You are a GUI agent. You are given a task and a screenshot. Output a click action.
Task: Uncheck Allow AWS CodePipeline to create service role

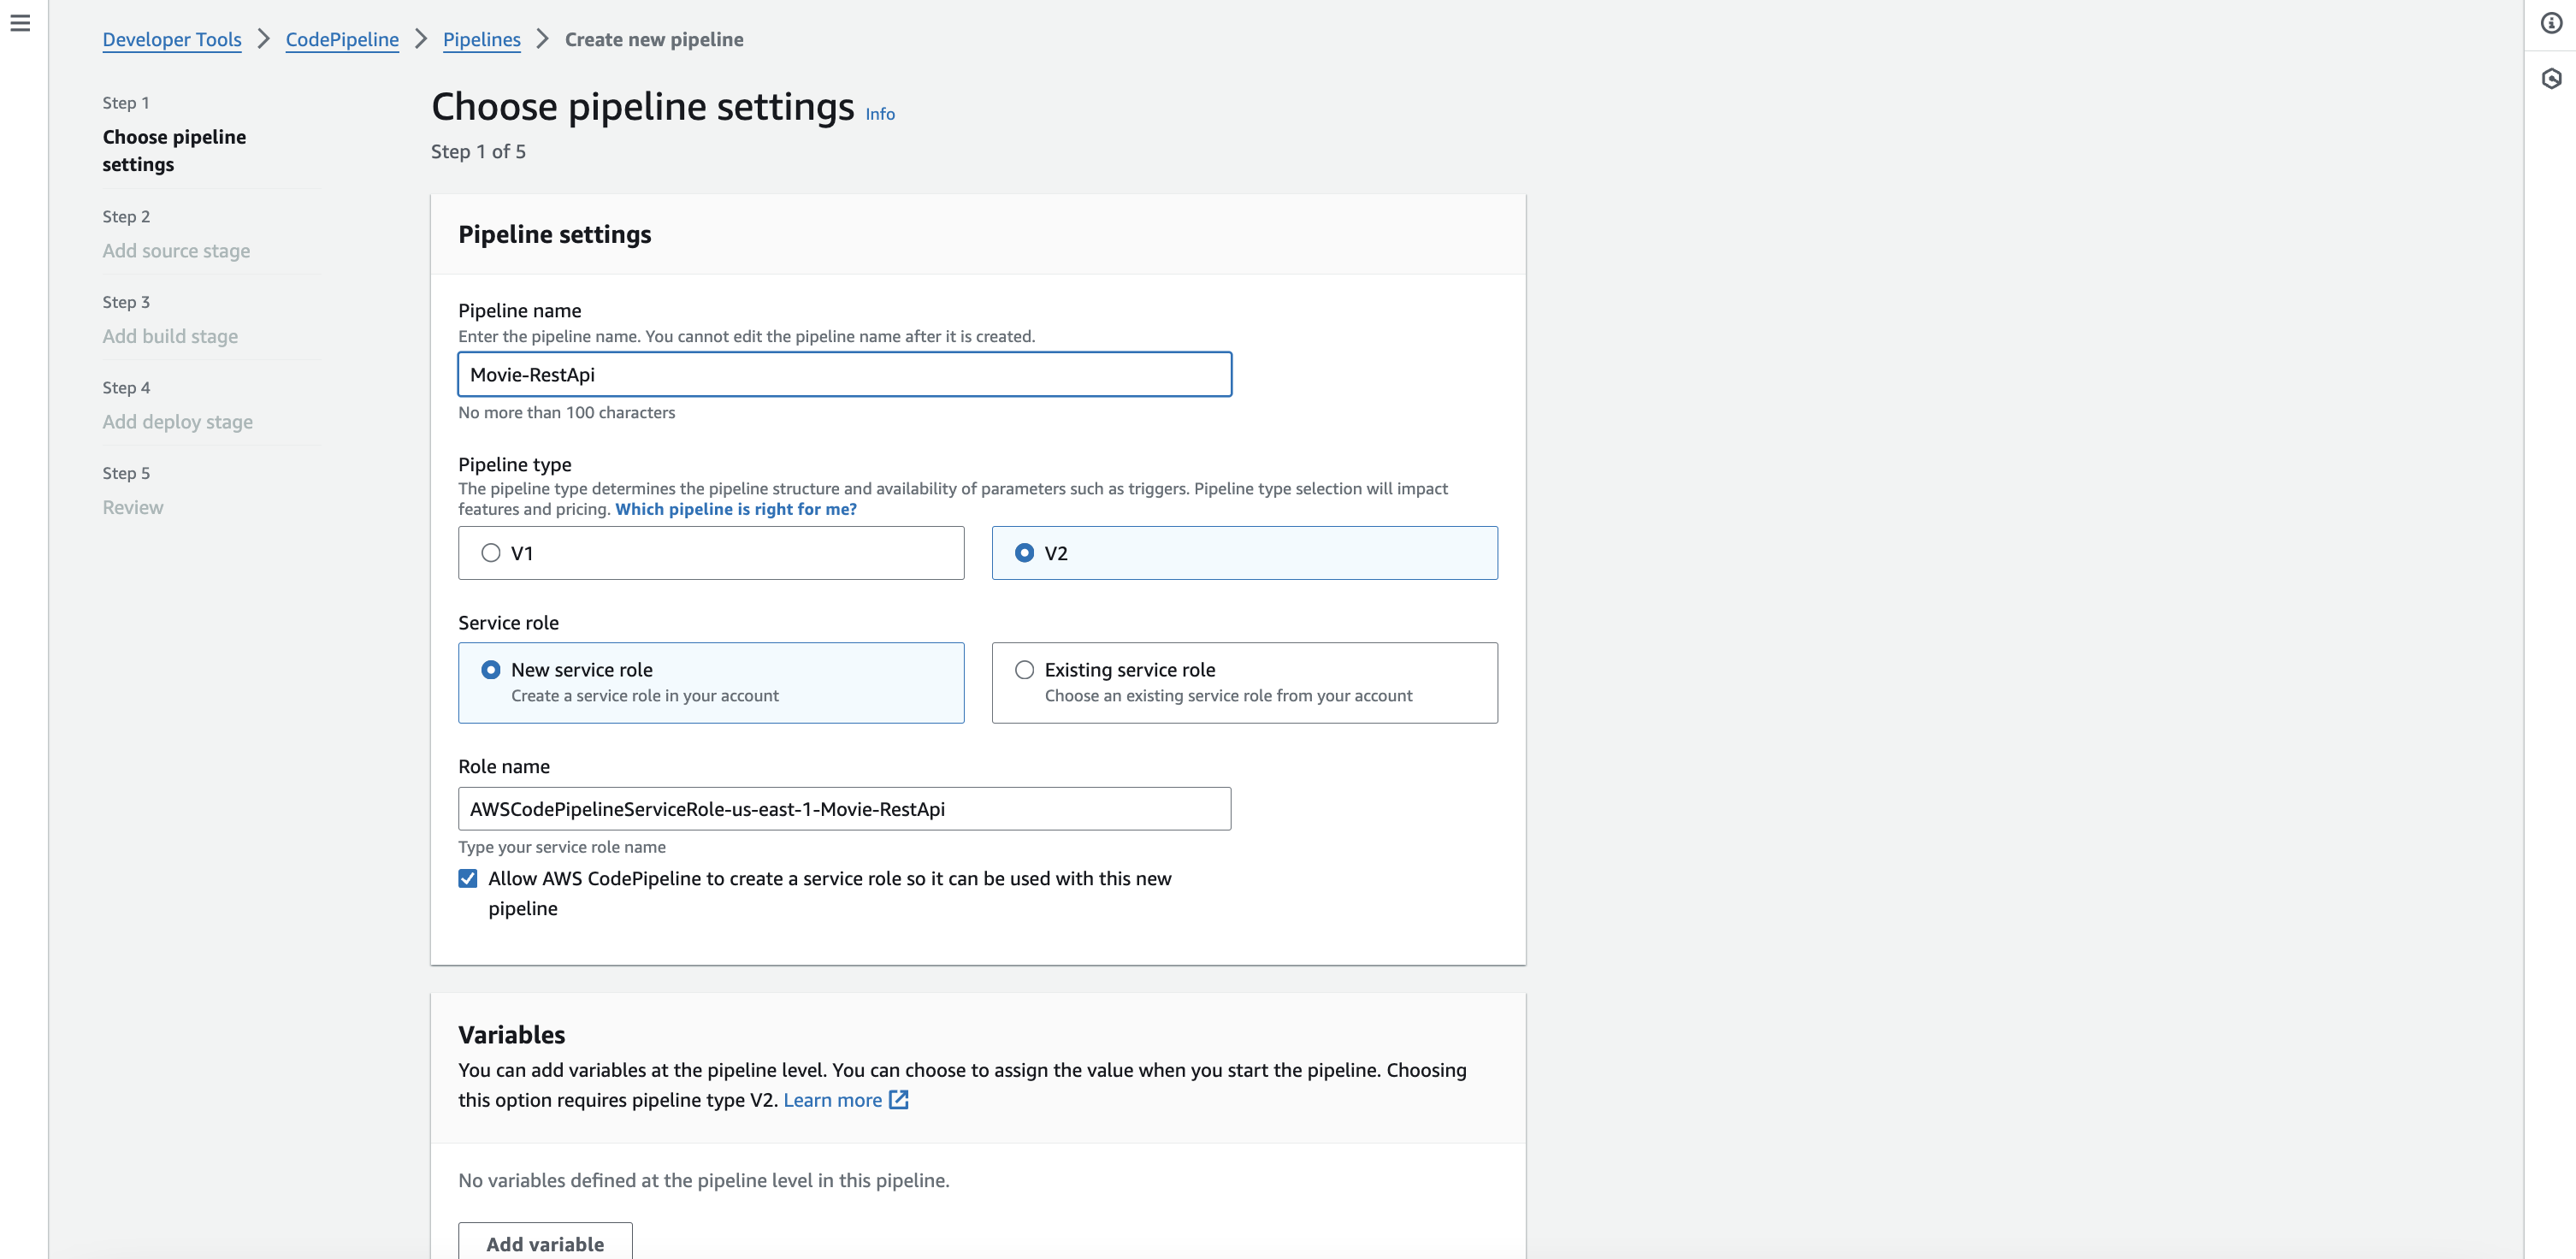(x=468, y=879)
